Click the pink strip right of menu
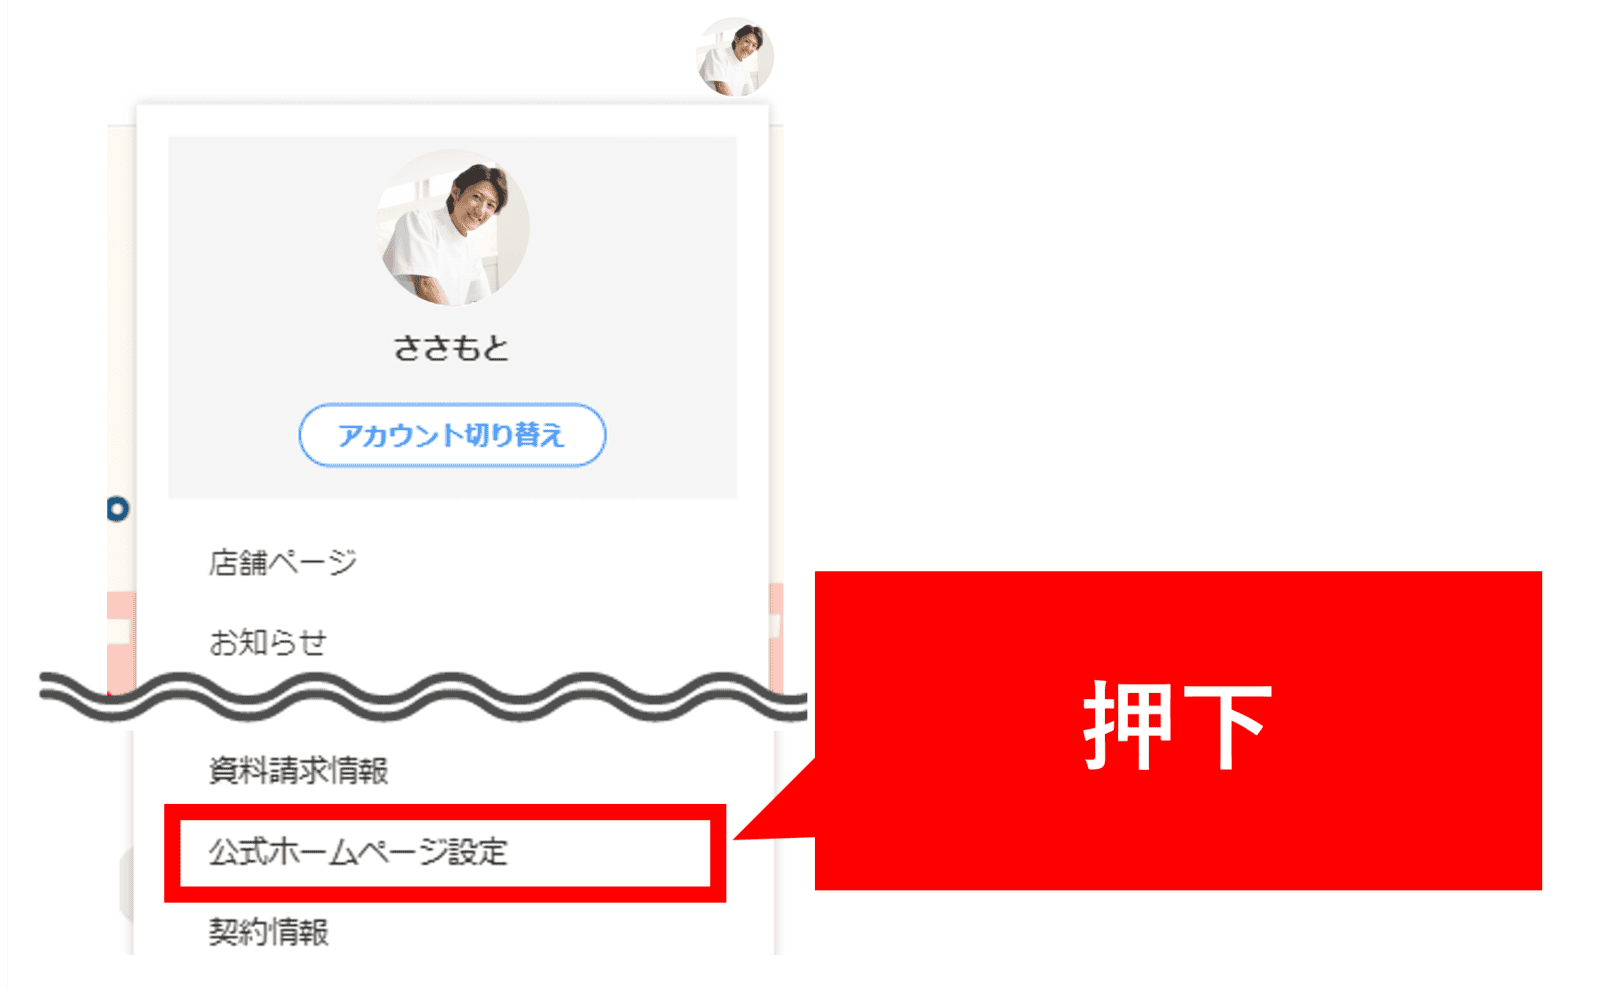Image resolution: width=1600 pixels, height=989 pixels. pyautogui.click(x=776, y=632)
